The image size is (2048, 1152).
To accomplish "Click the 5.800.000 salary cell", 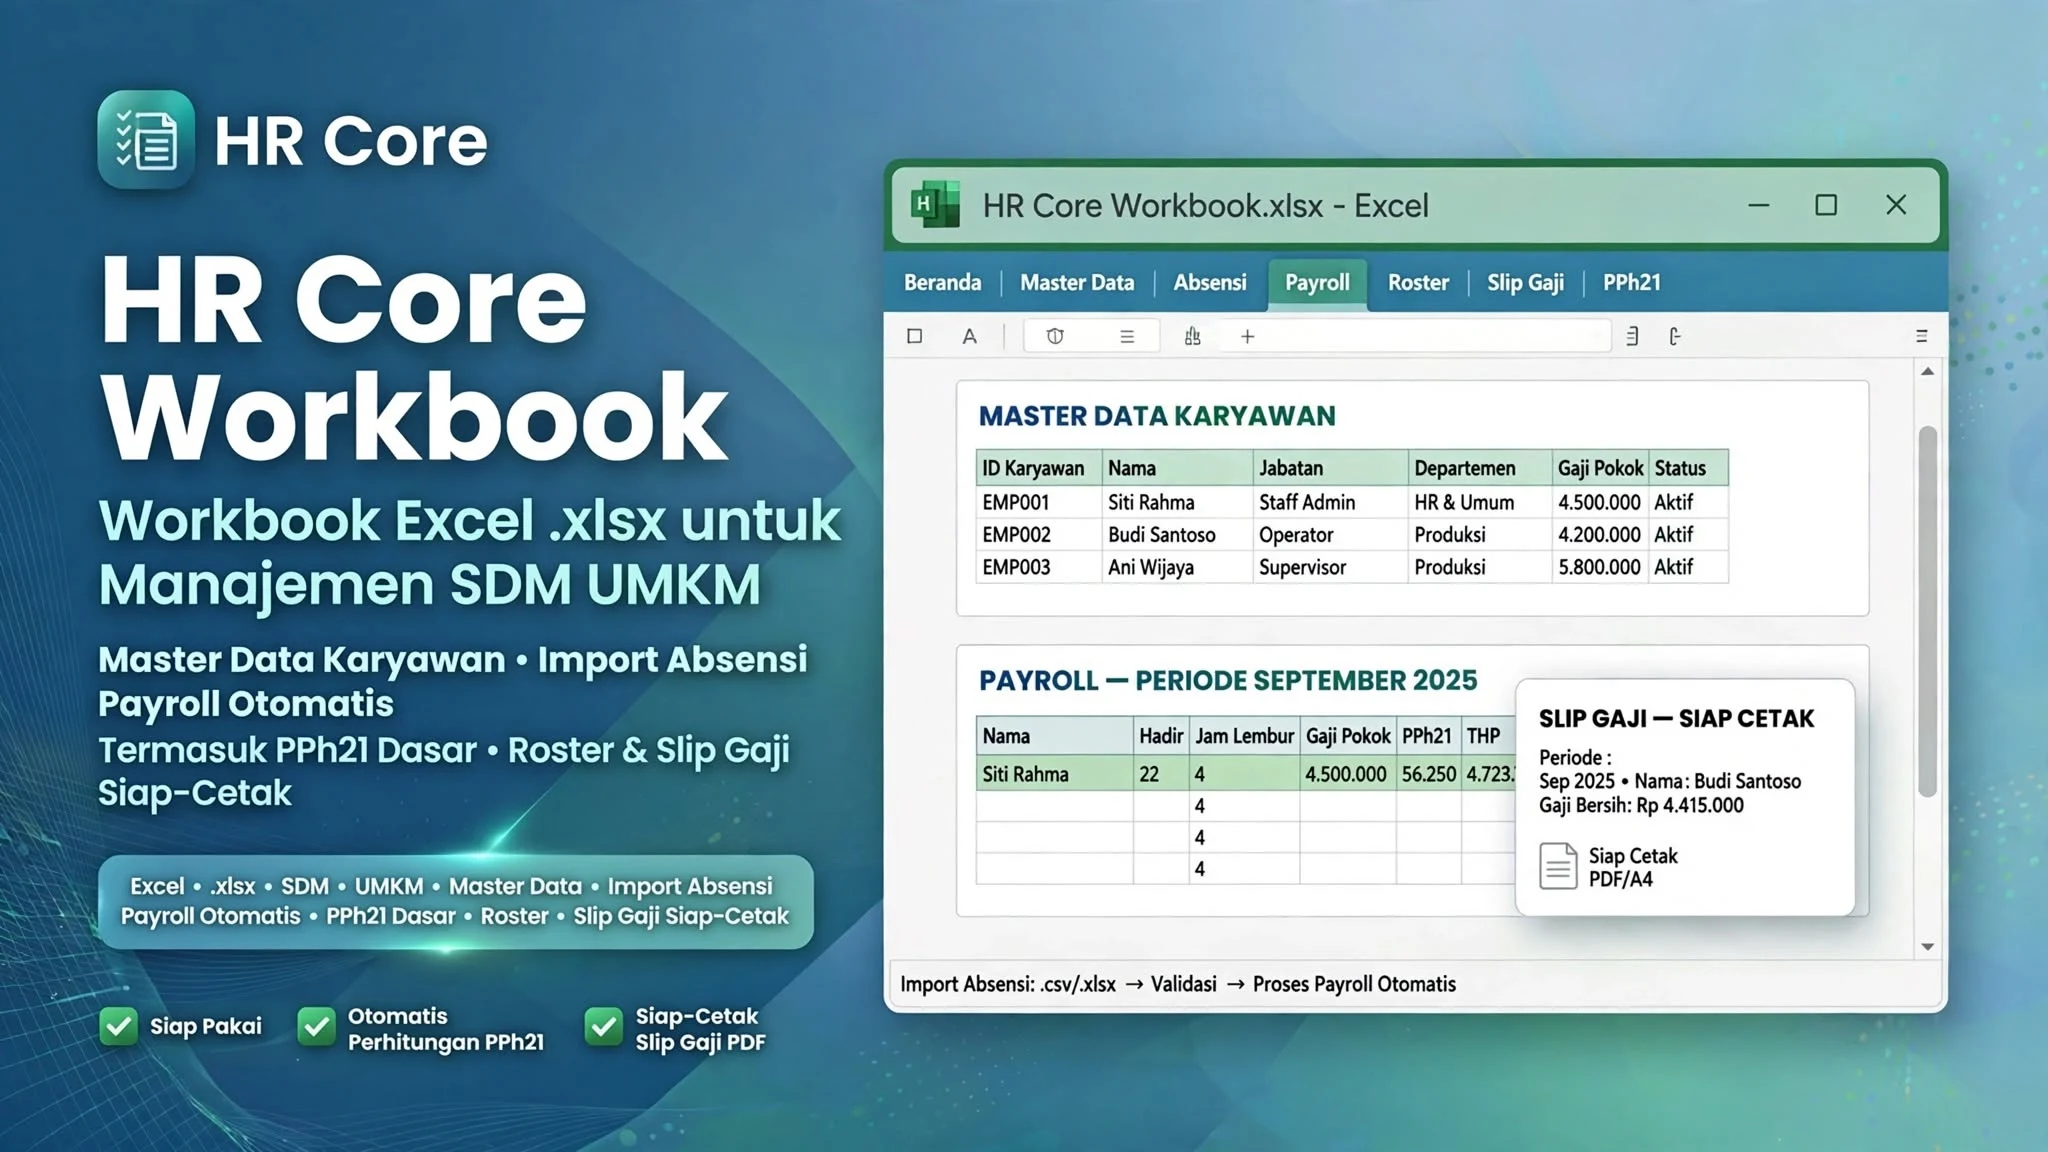I will pos(1599,567).
